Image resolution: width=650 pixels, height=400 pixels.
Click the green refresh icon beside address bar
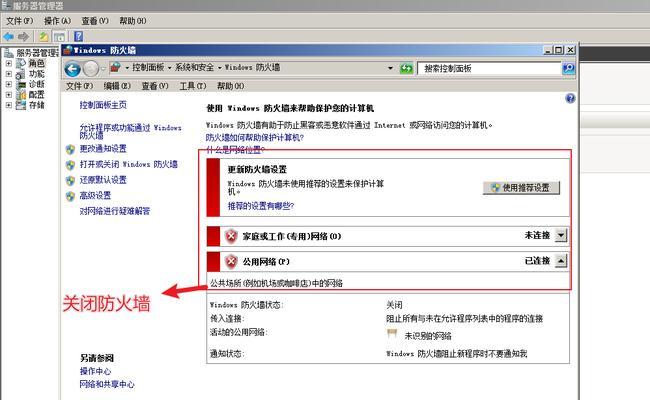pos(406,68)
